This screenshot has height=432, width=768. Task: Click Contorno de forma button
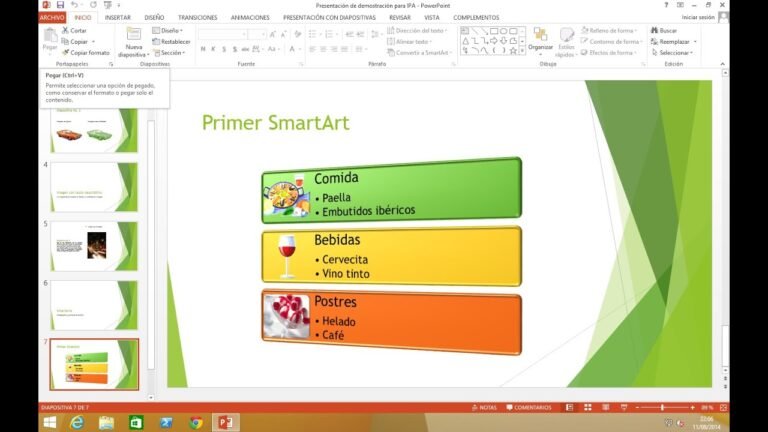[610, 42]
